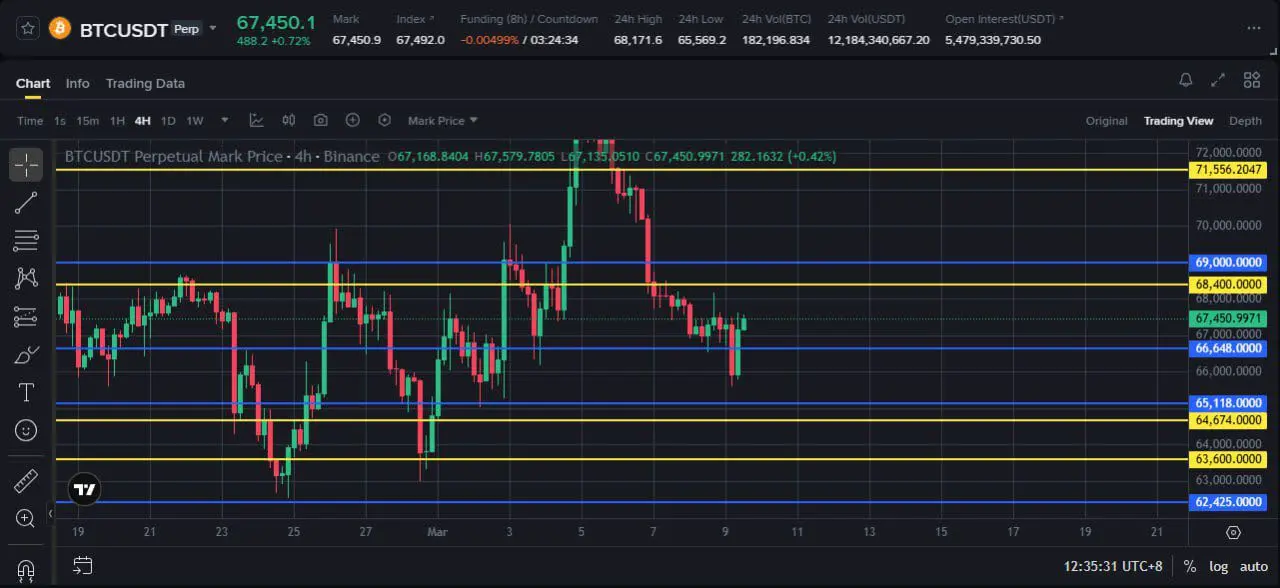Viewport: 1280px width, 588px height.
Task: Select the 69,000.0000 blue price label
Action: point(1229,263)
